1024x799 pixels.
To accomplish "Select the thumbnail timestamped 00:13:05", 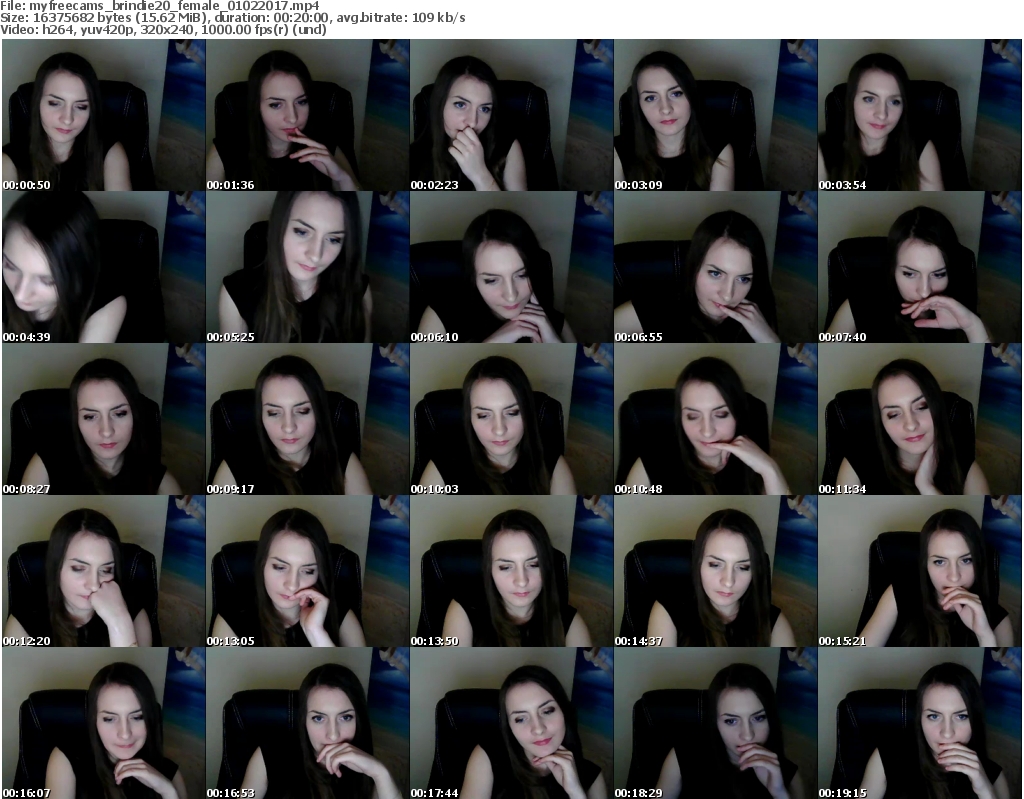I will click(308, 571).
